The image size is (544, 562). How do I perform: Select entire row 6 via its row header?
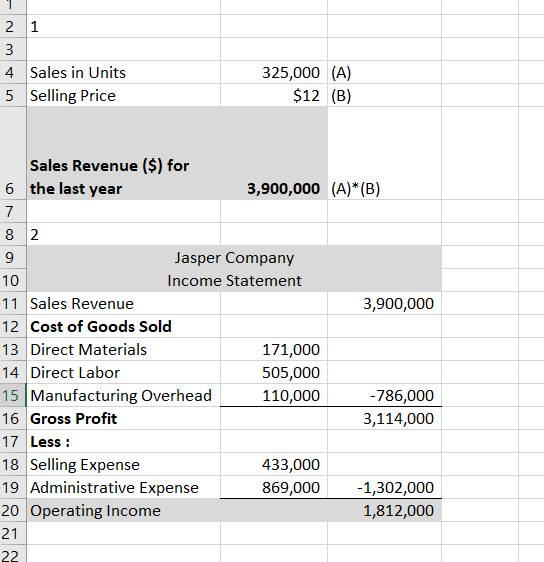[x=13, y=153]
